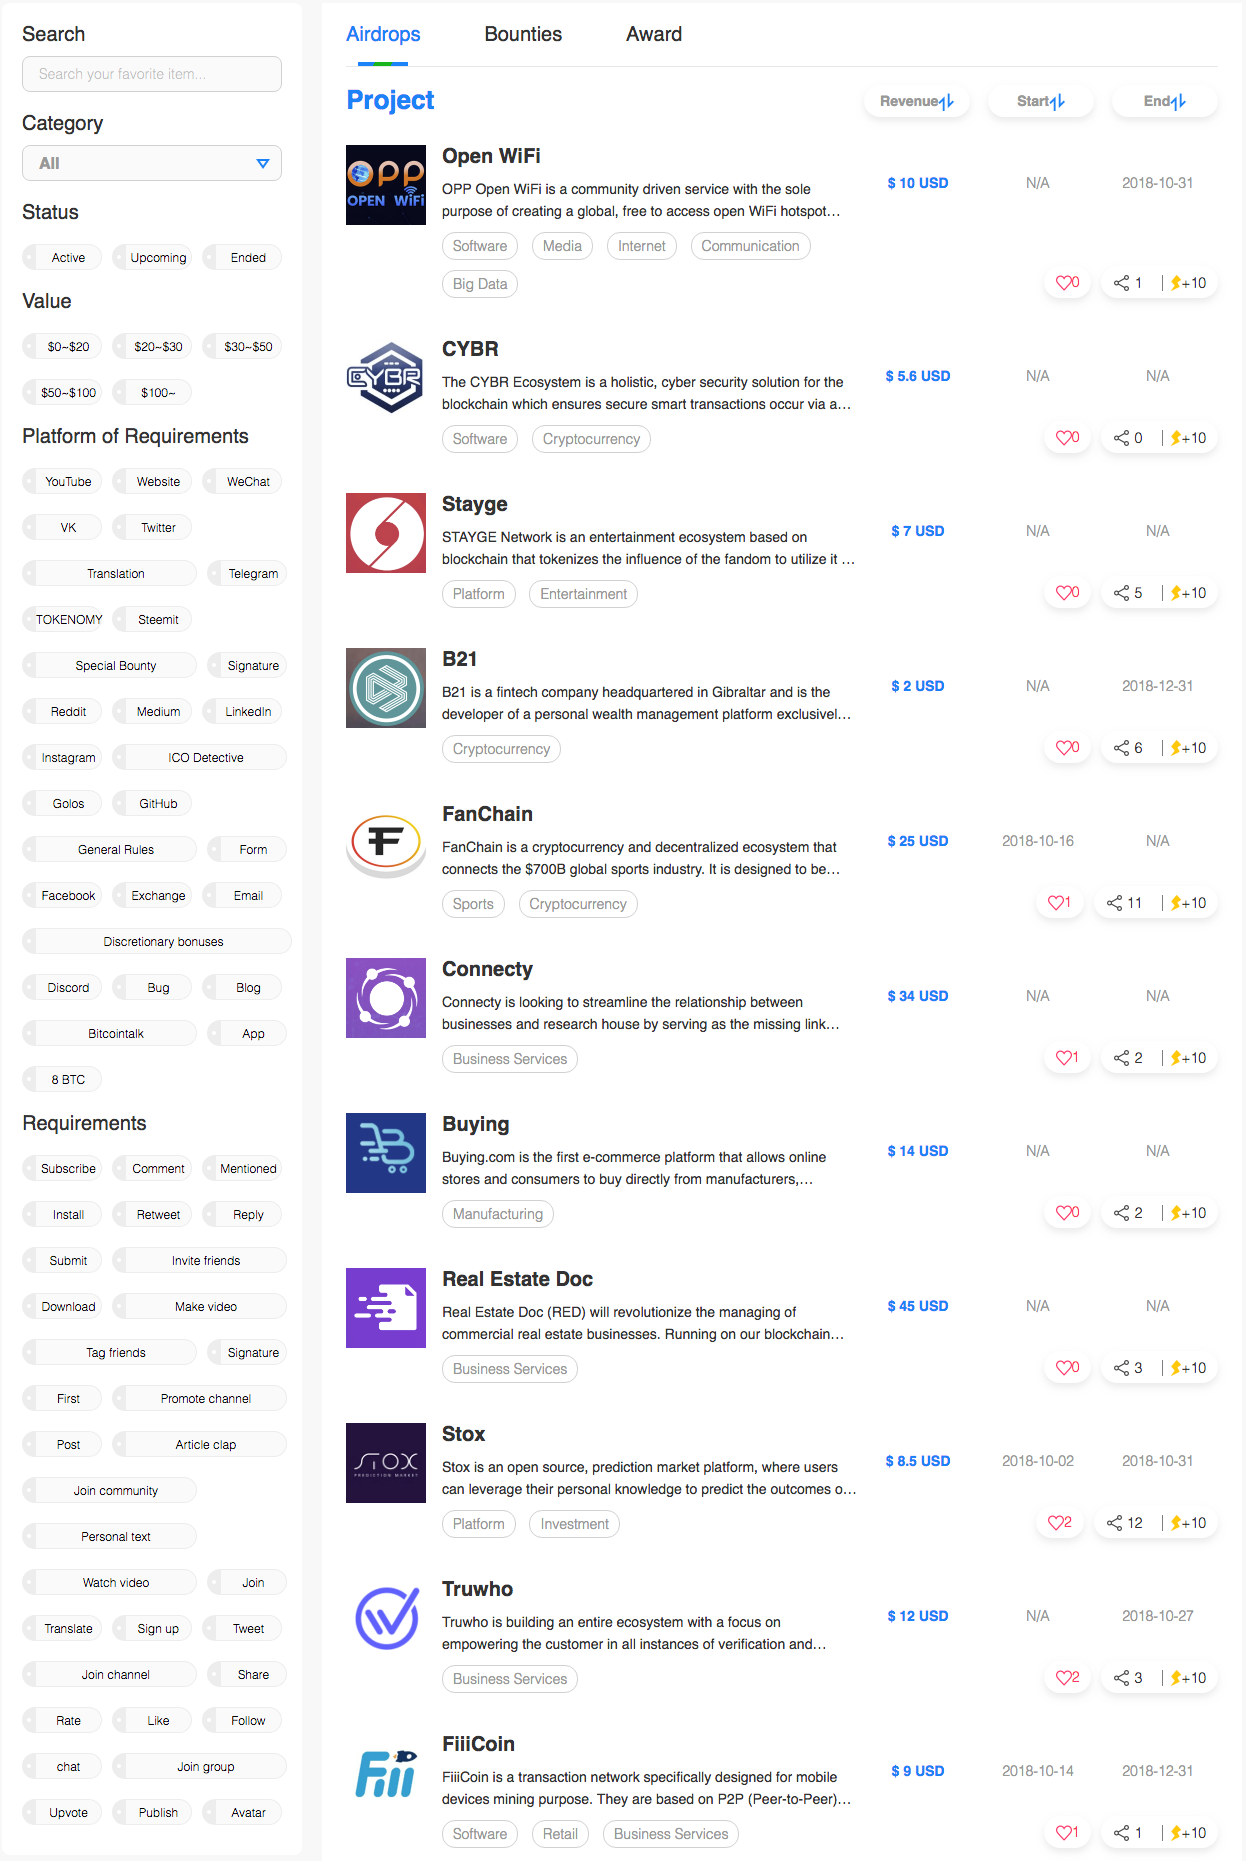This screenshot has height=1861, width=1246.
Task: Click the Manufacturing tag on Buying
Action: [497, 1214]
